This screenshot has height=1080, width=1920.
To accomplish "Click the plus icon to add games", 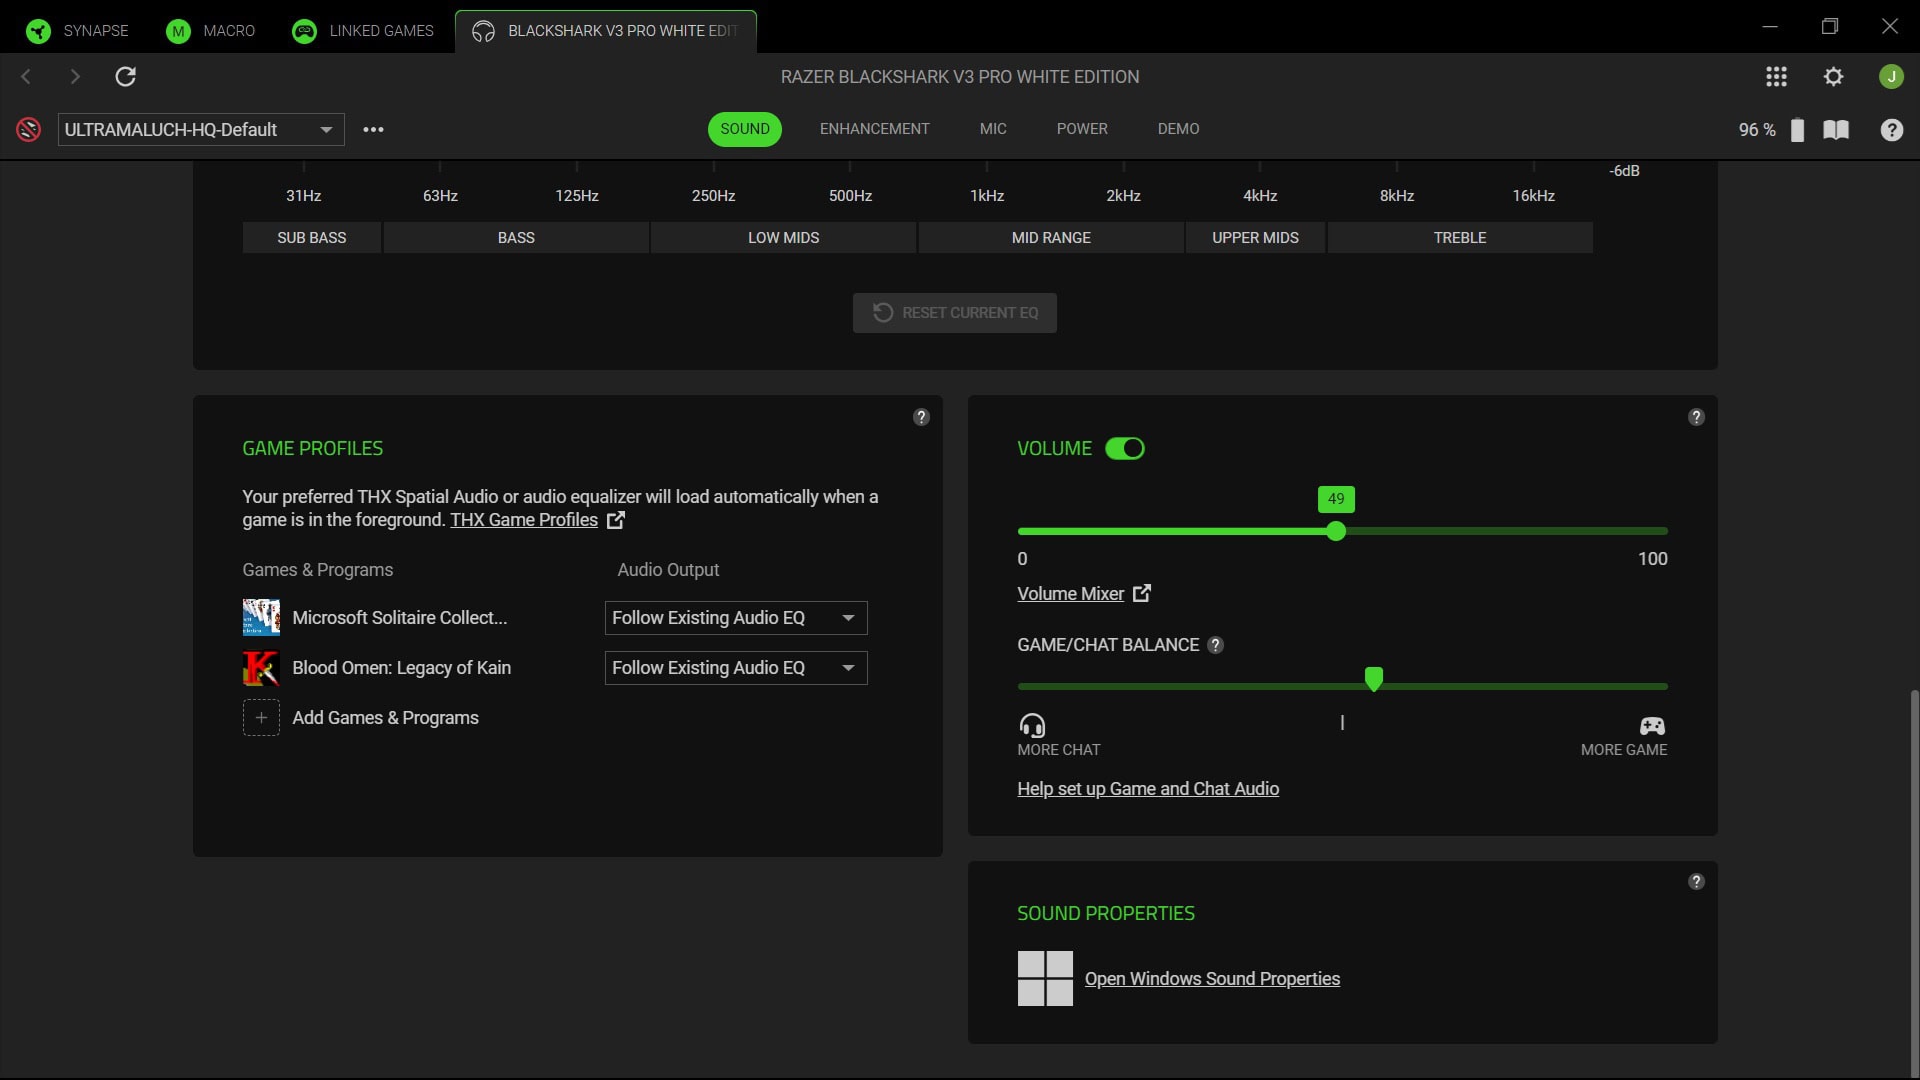I will click(x=261, y=718).
